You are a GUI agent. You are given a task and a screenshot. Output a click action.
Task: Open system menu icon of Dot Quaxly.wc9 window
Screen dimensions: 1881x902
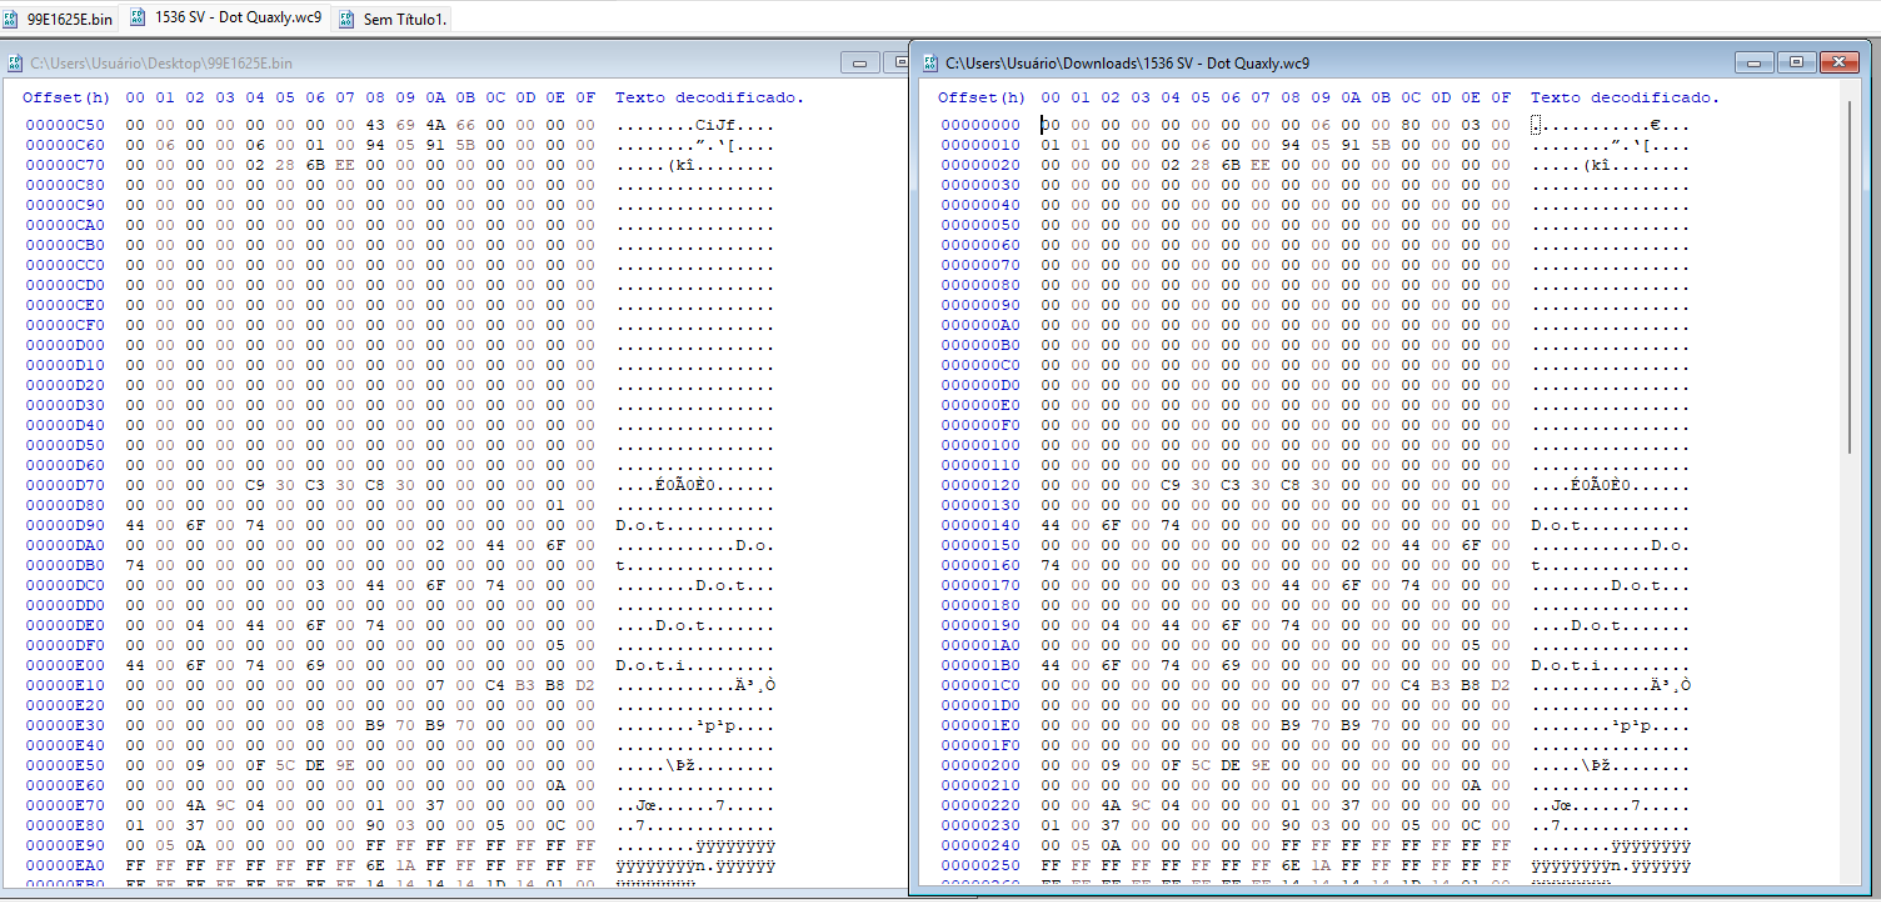coord(930,63)
